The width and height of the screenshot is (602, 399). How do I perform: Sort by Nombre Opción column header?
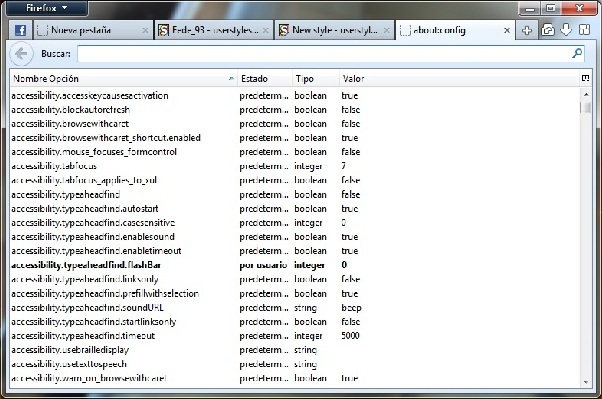(x=123, y=78)
